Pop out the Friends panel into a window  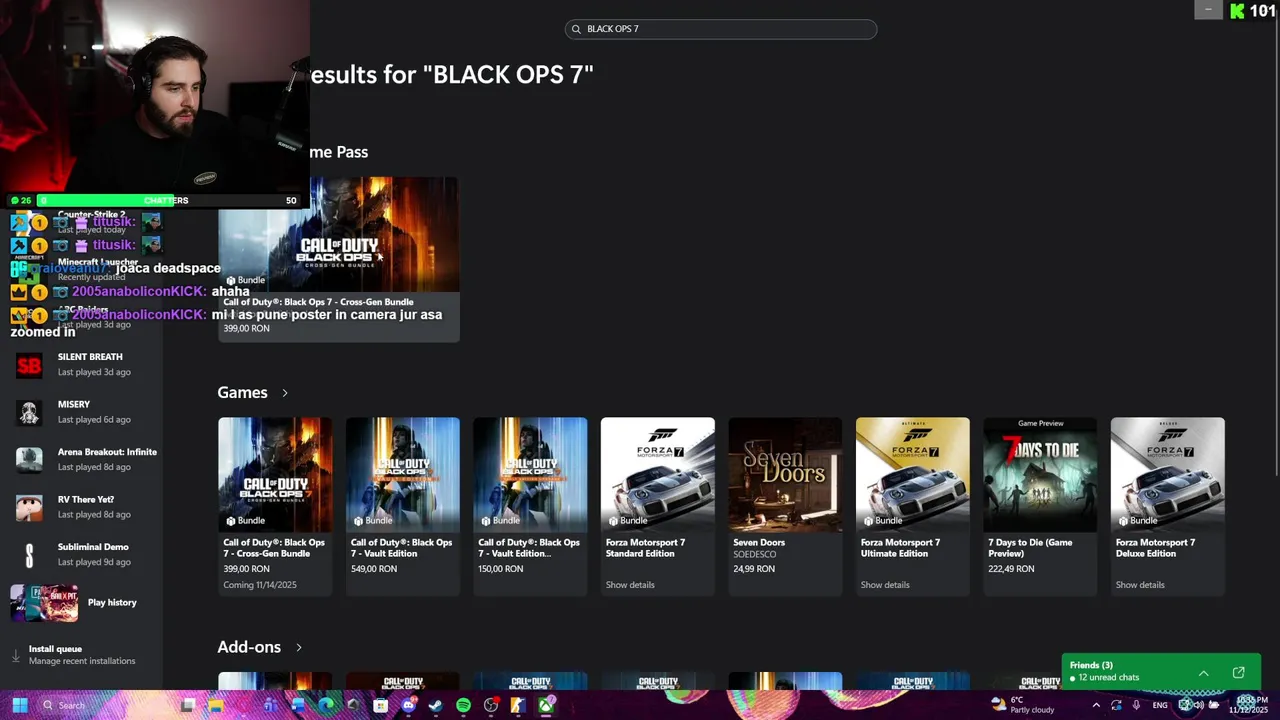tap(1238, 673)
